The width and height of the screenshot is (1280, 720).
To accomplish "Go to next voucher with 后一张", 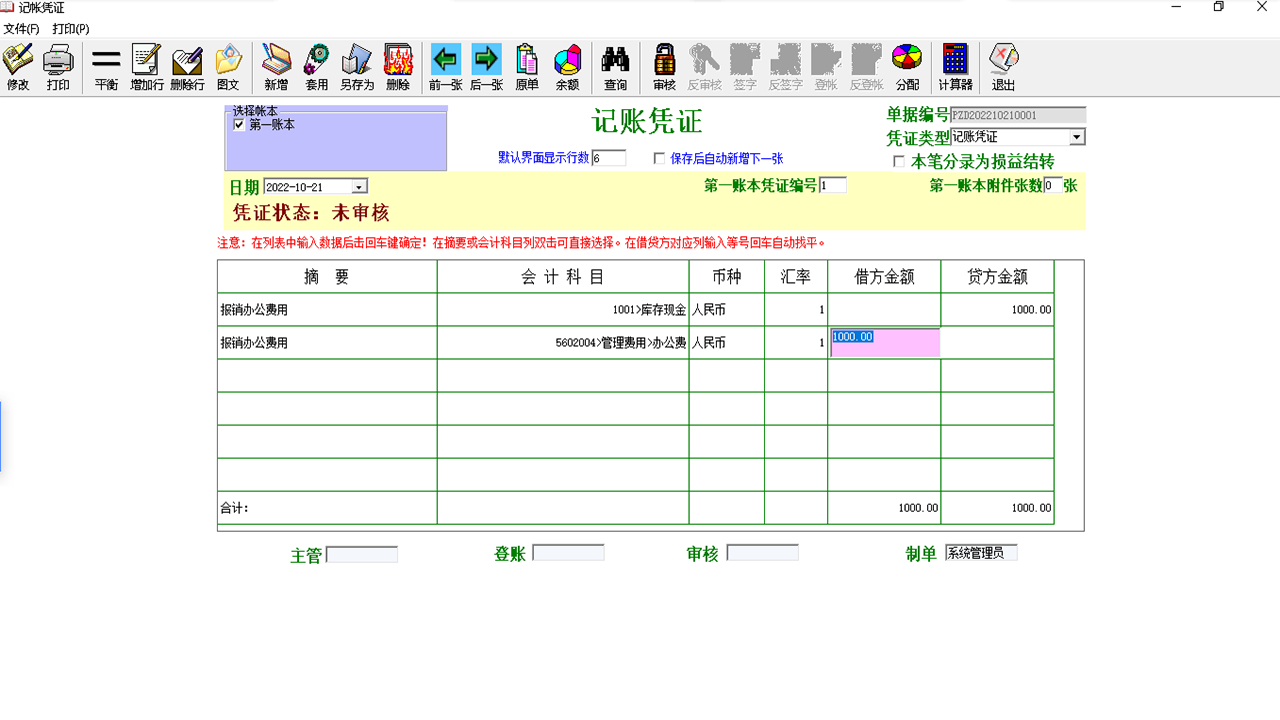I will pos(486,66).
